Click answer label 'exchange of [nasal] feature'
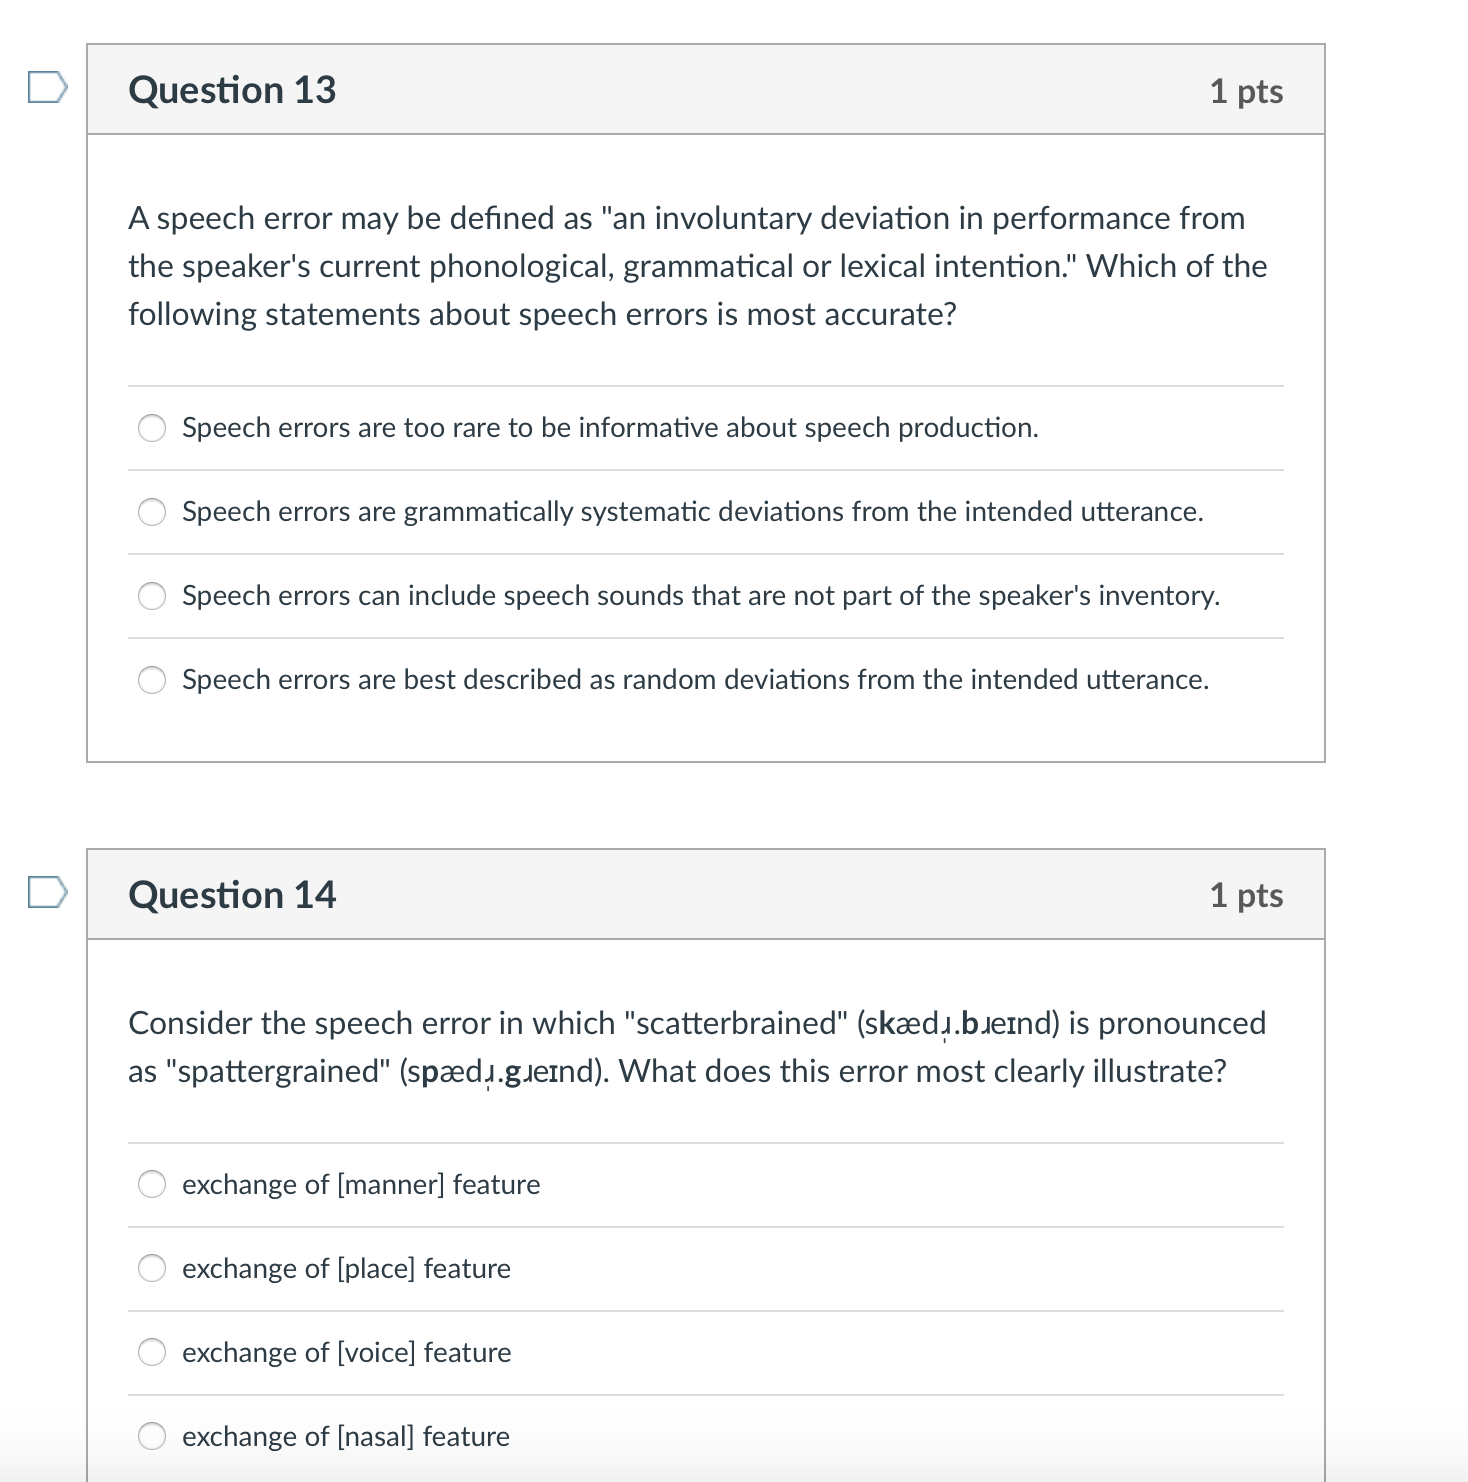The image size is (1468, 1482). click(x=346, y=1436)
